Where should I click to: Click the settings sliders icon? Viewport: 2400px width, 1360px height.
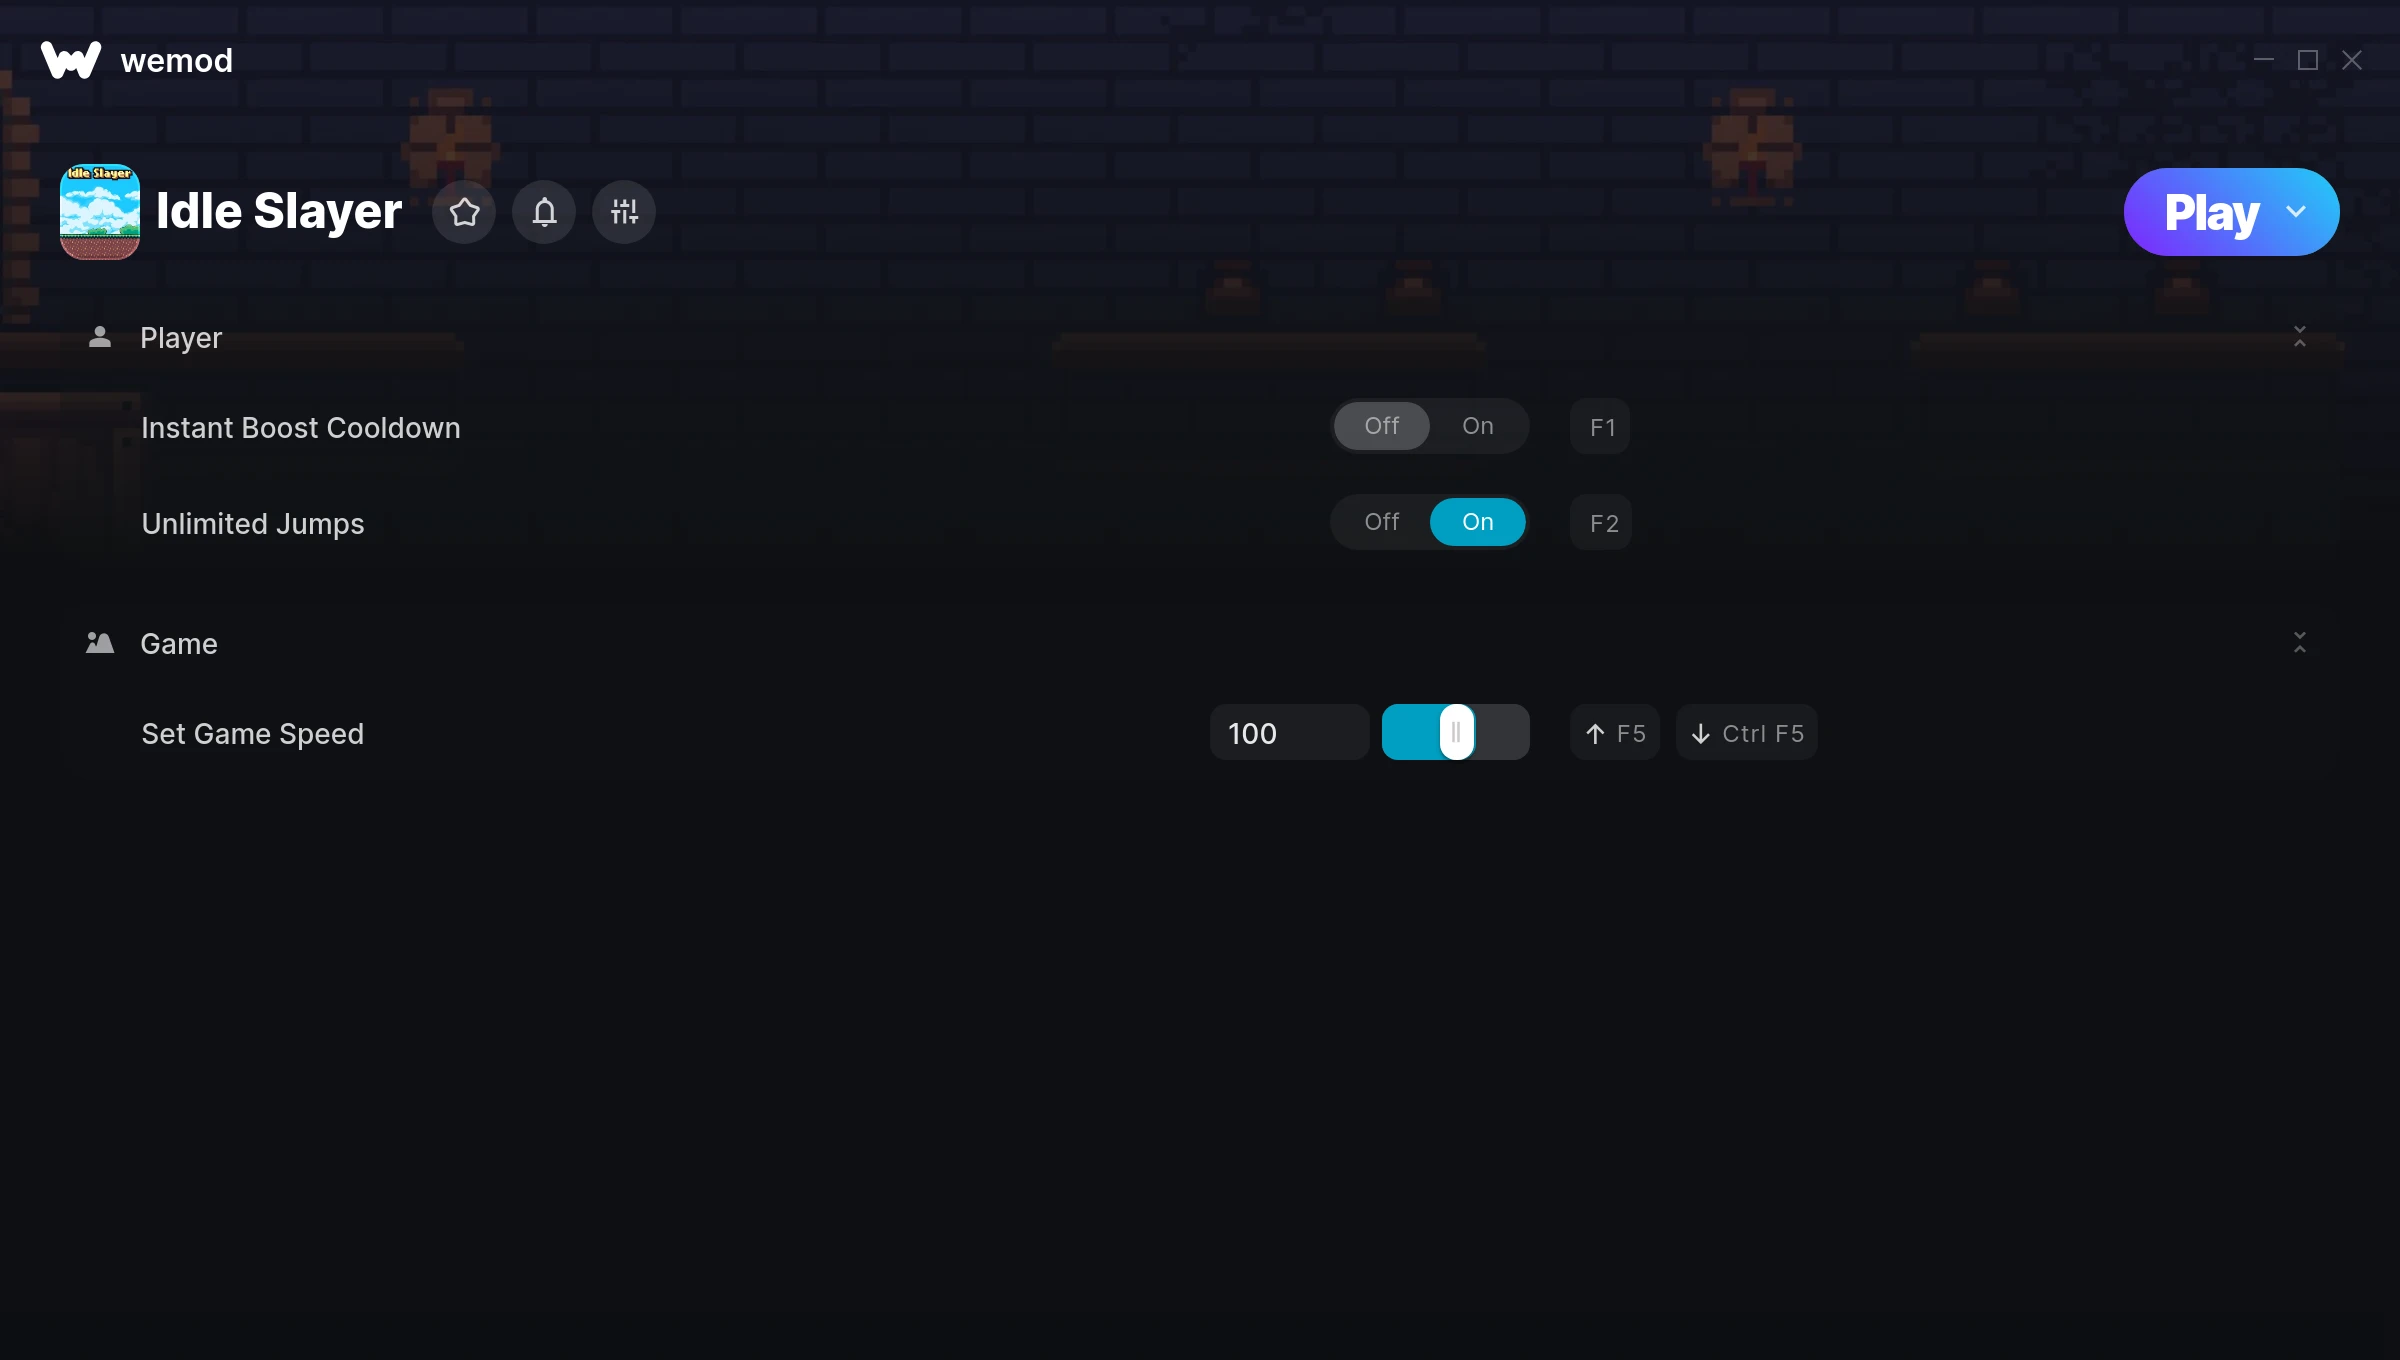click(625, 211)
